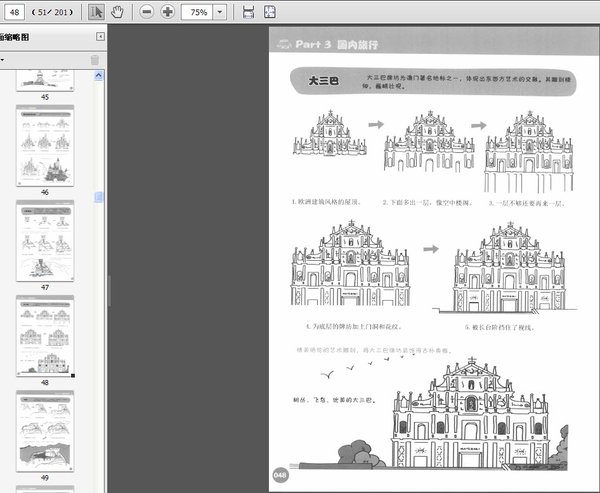
Task: Open page 46 thumbnail
Action: coord(45,142)
